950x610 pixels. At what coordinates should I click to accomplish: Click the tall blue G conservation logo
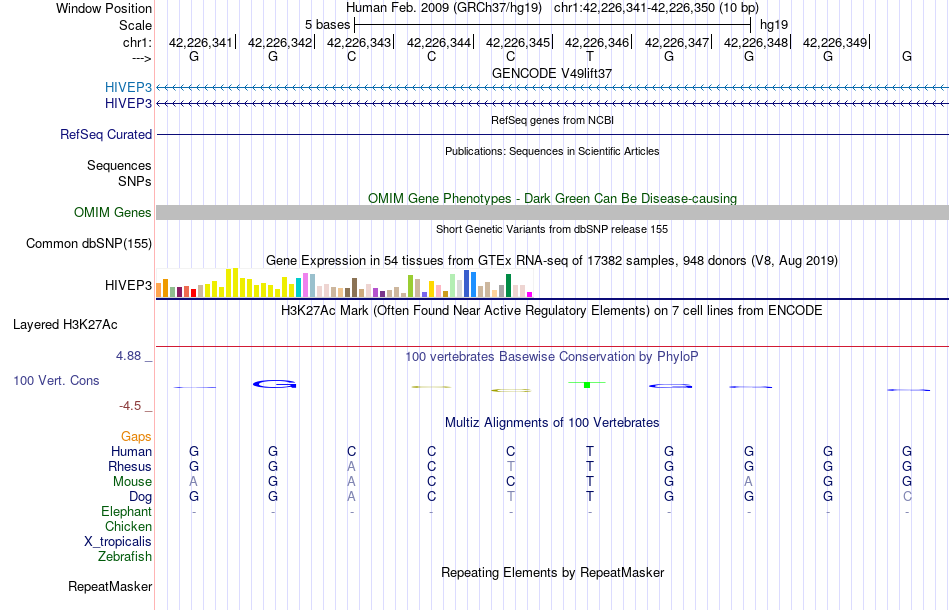(274, 384)
